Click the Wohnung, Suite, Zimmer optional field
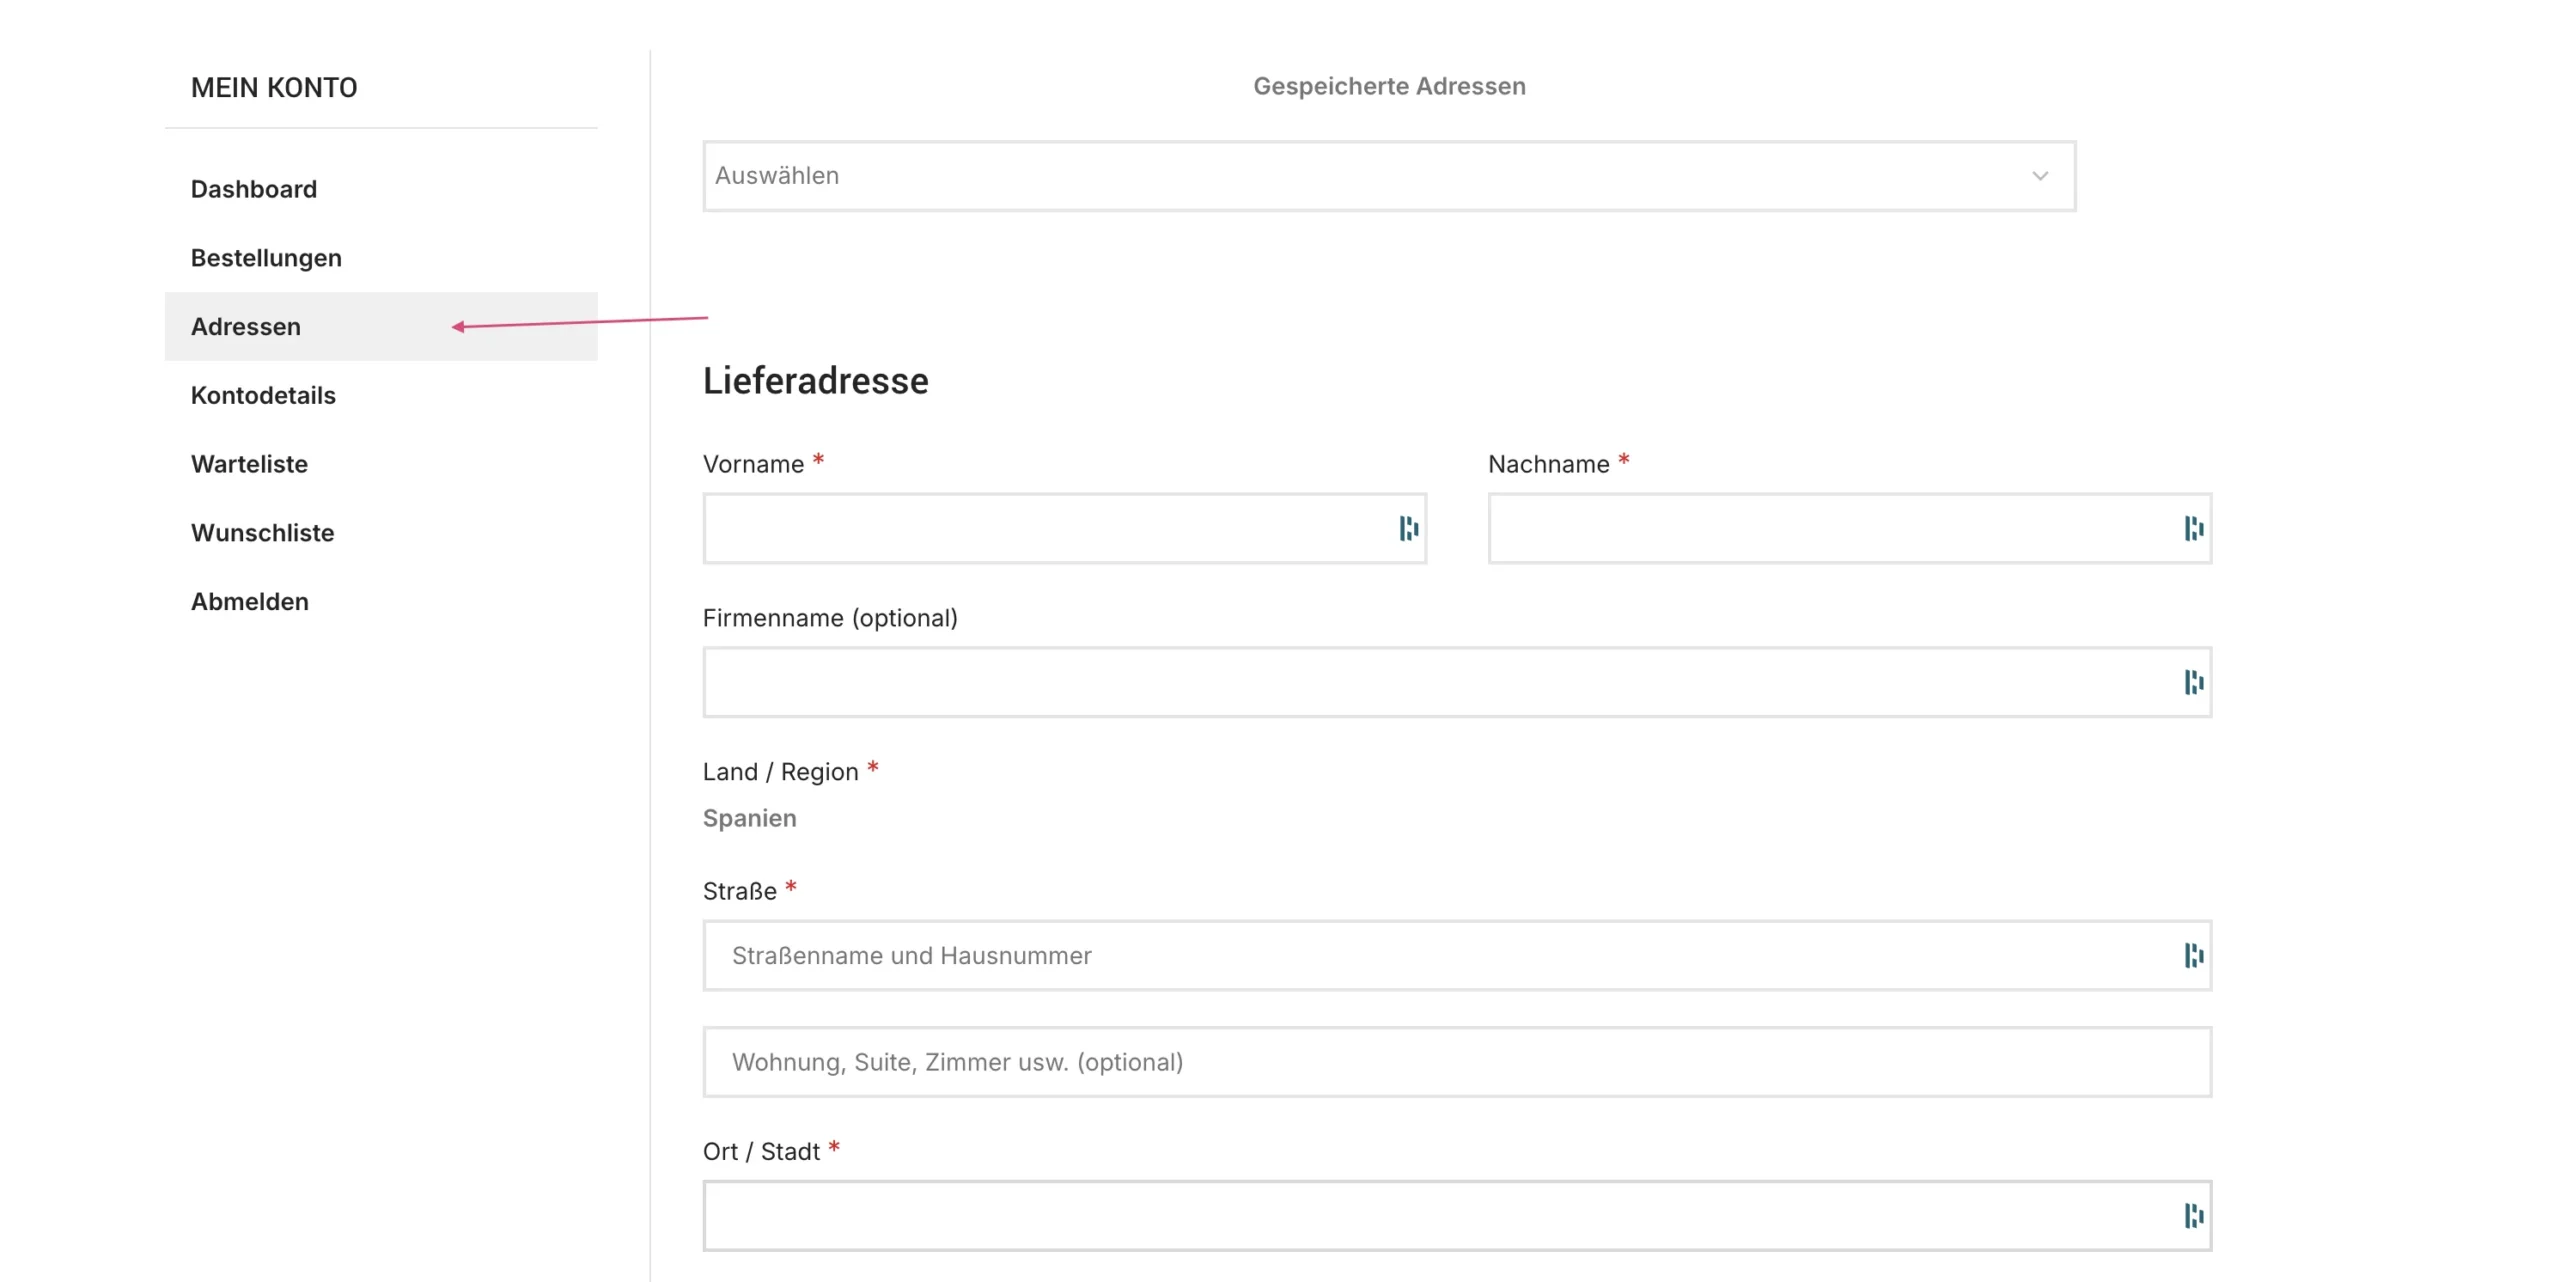This screenshot has height=1282, width=2560. tap(1456, 1062)
